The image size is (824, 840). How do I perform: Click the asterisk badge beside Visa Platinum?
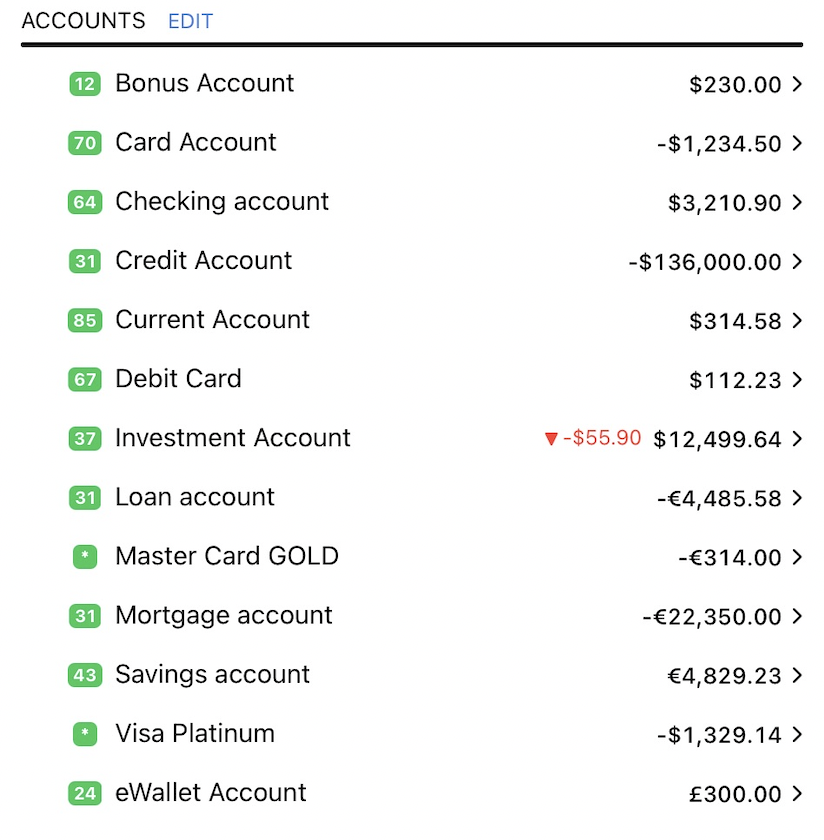click(x=85, y=735)
